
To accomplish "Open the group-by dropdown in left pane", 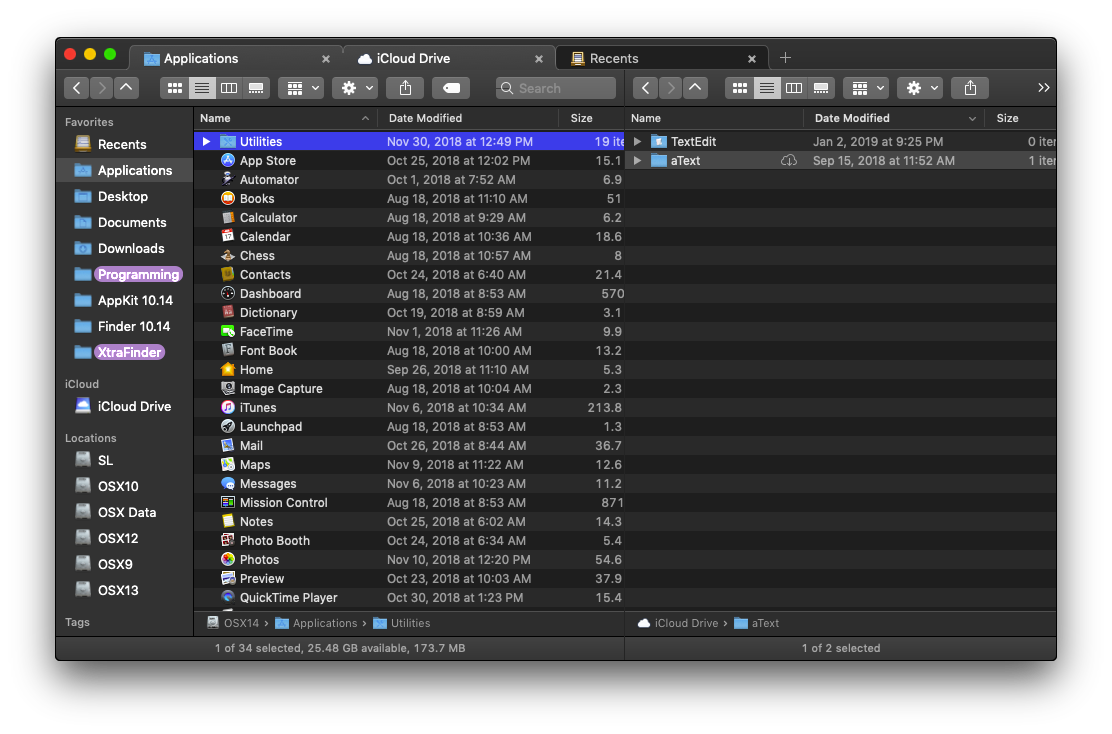I will tap(301, 88).
